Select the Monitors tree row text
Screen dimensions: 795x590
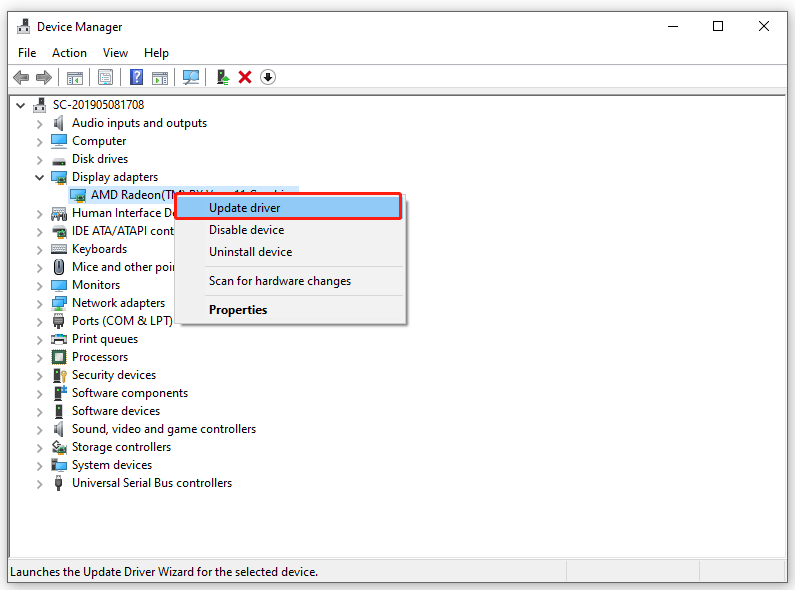pos(96,285)
